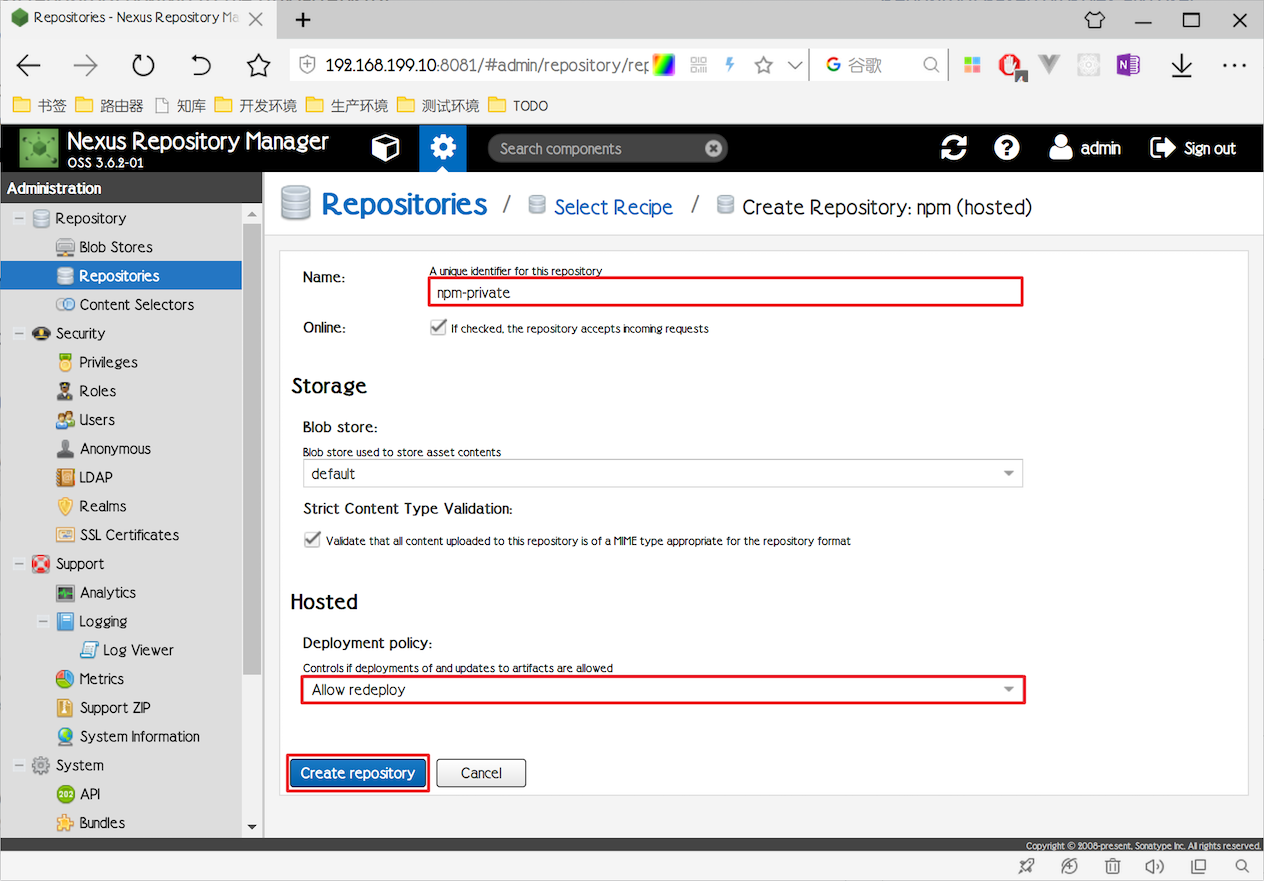
Task: Open the Help question mark icon
Action: pos(1007,148)
